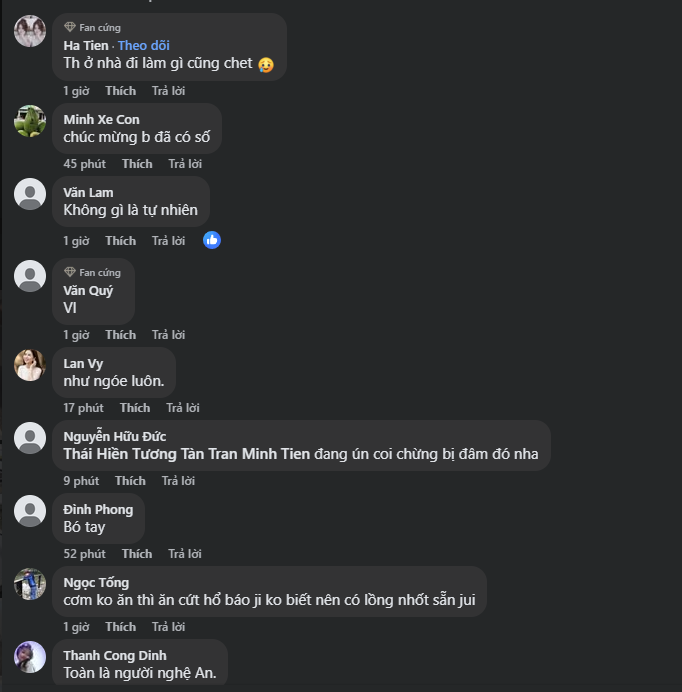Image resolution: width=682 pixels, height=692 pixels.
Task: Like Minh Xe Con's comment
Action: pyautogui.click(x=137, y=164)
